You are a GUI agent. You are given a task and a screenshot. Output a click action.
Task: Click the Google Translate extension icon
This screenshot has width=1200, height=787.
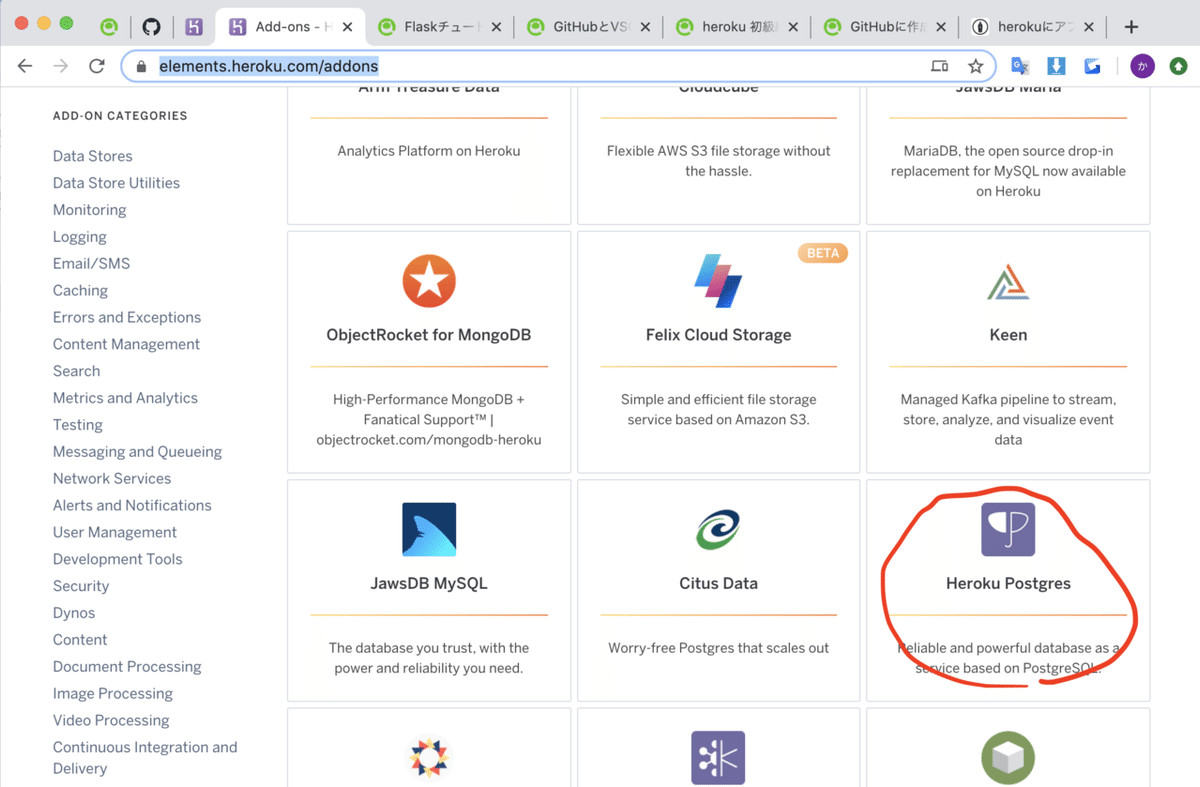pyautogui.click(x=1020, y=66)
